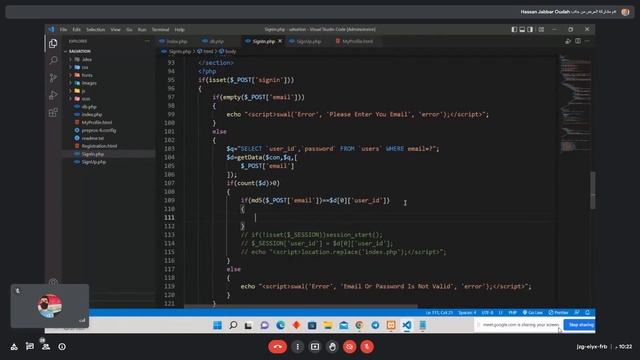Screen dimensions: 640x360
Task: Open Microsoft Edge on the taskbar
Action: click(x=280, y=325)
